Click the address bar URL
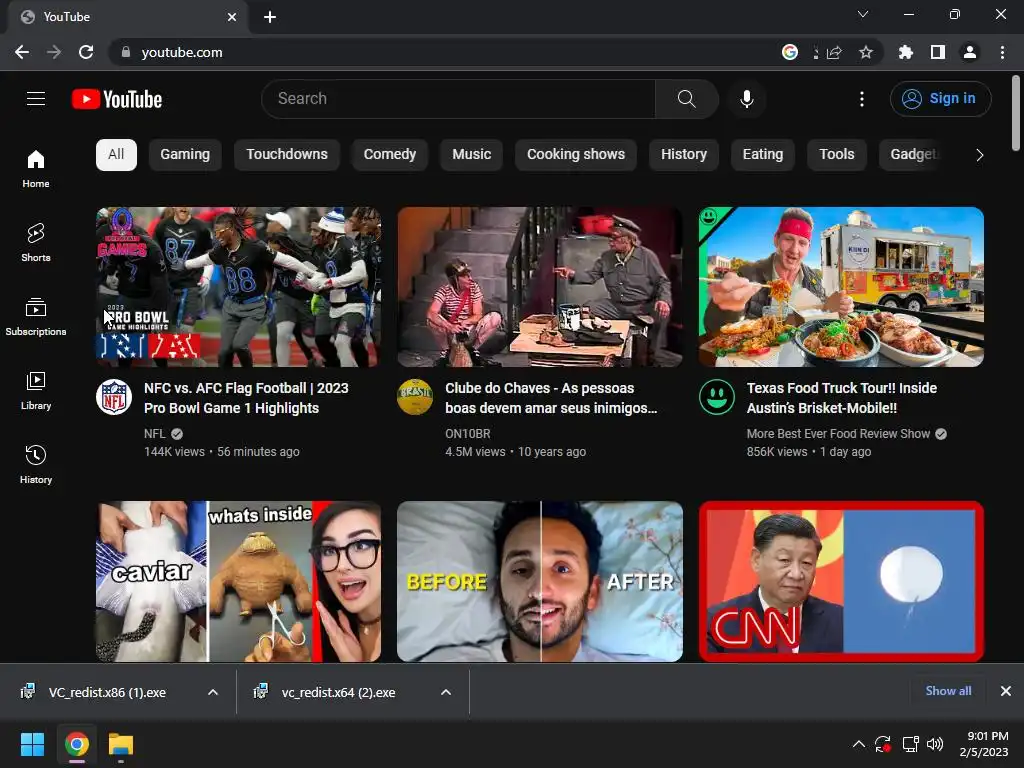The height and width of the screenshot is (768, 1024). [x=182, y=52]
